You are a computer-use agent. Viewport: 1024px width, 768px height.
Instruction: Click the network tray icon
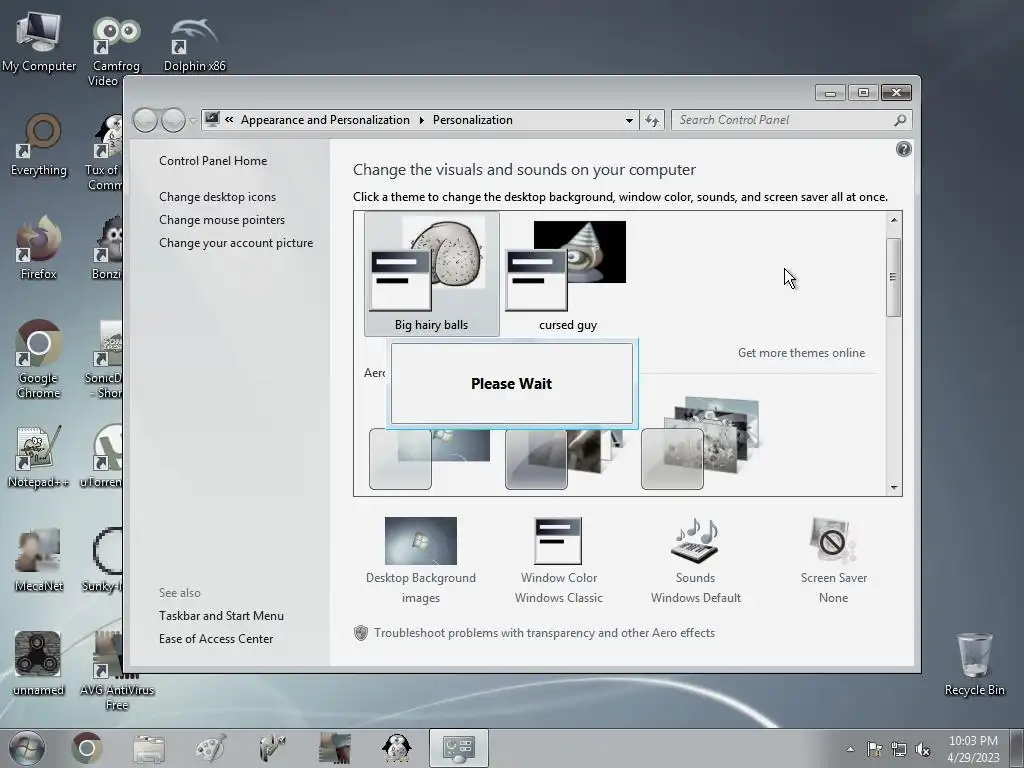[x=899, y=749]
